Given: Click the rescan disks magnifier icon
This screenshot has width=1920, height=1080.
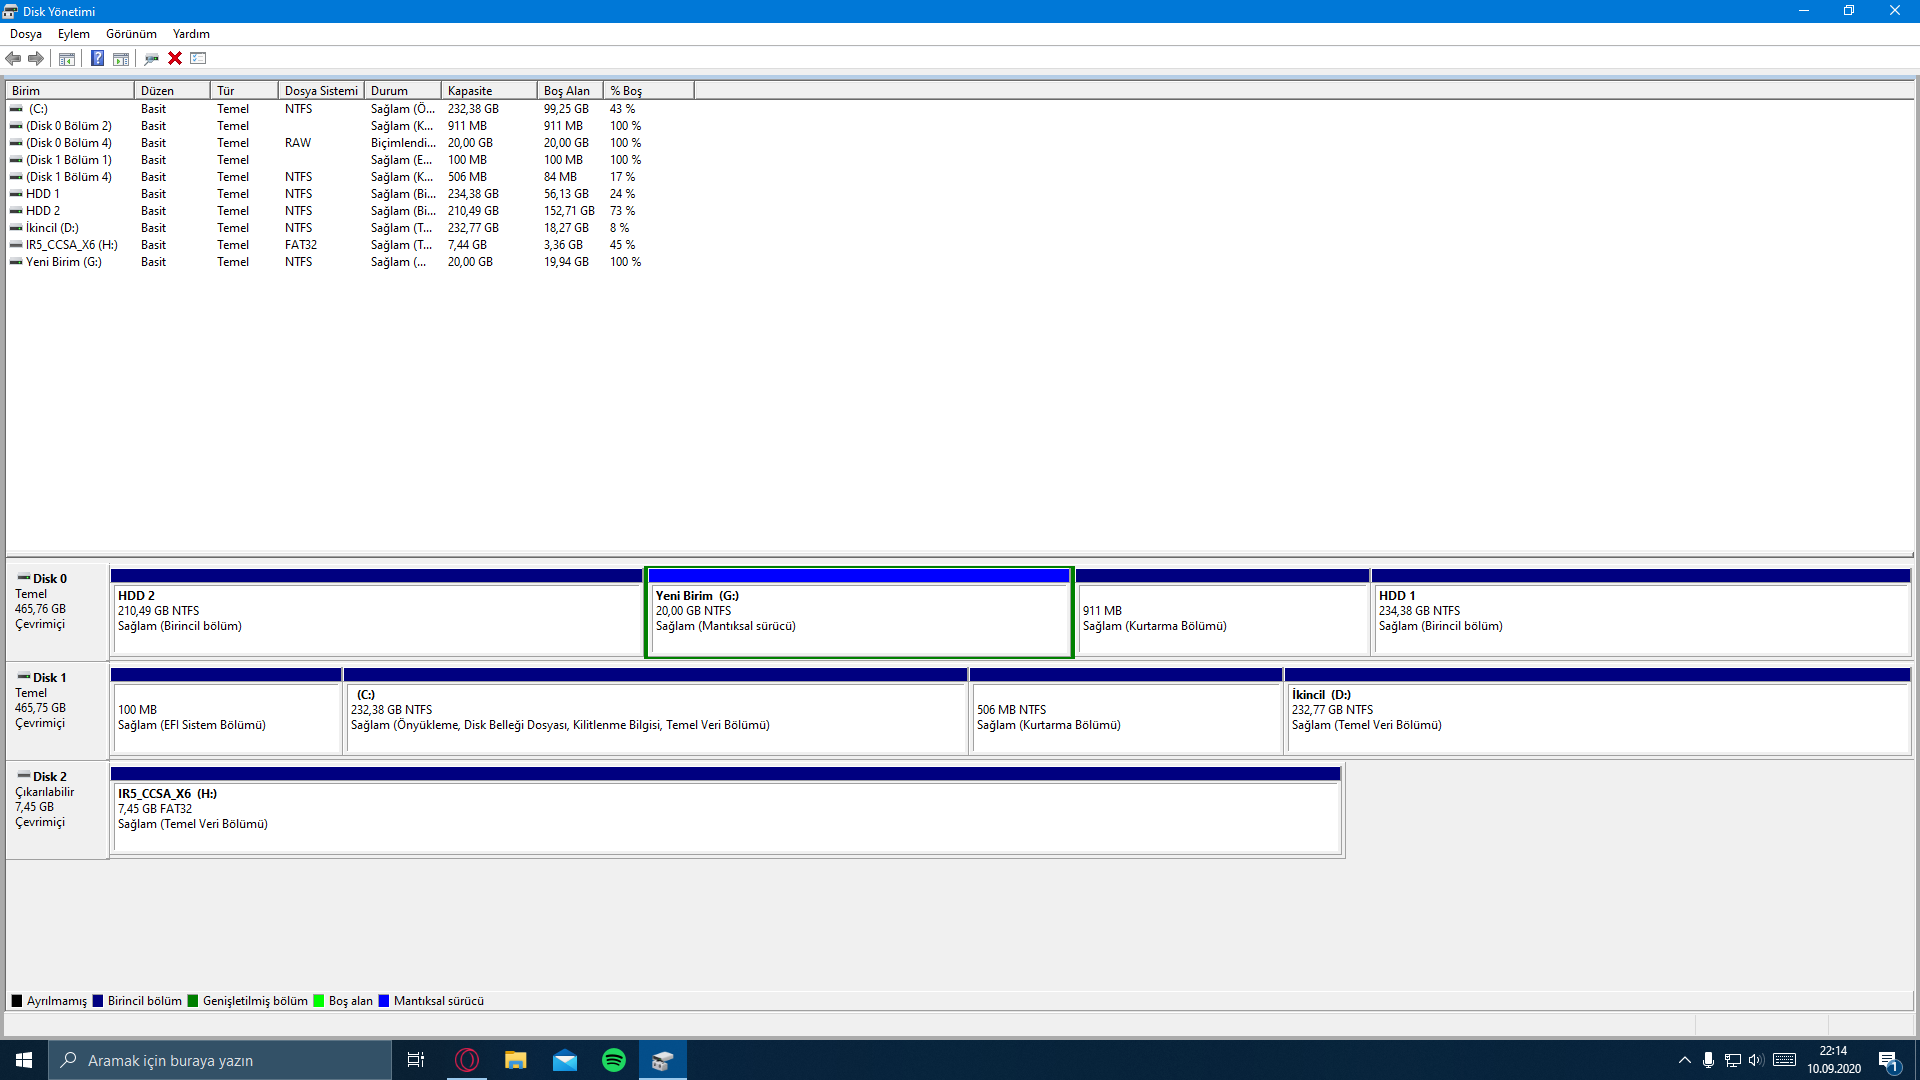Looking at the screenshot, I should pyautogui.click(x=151, y=59).
